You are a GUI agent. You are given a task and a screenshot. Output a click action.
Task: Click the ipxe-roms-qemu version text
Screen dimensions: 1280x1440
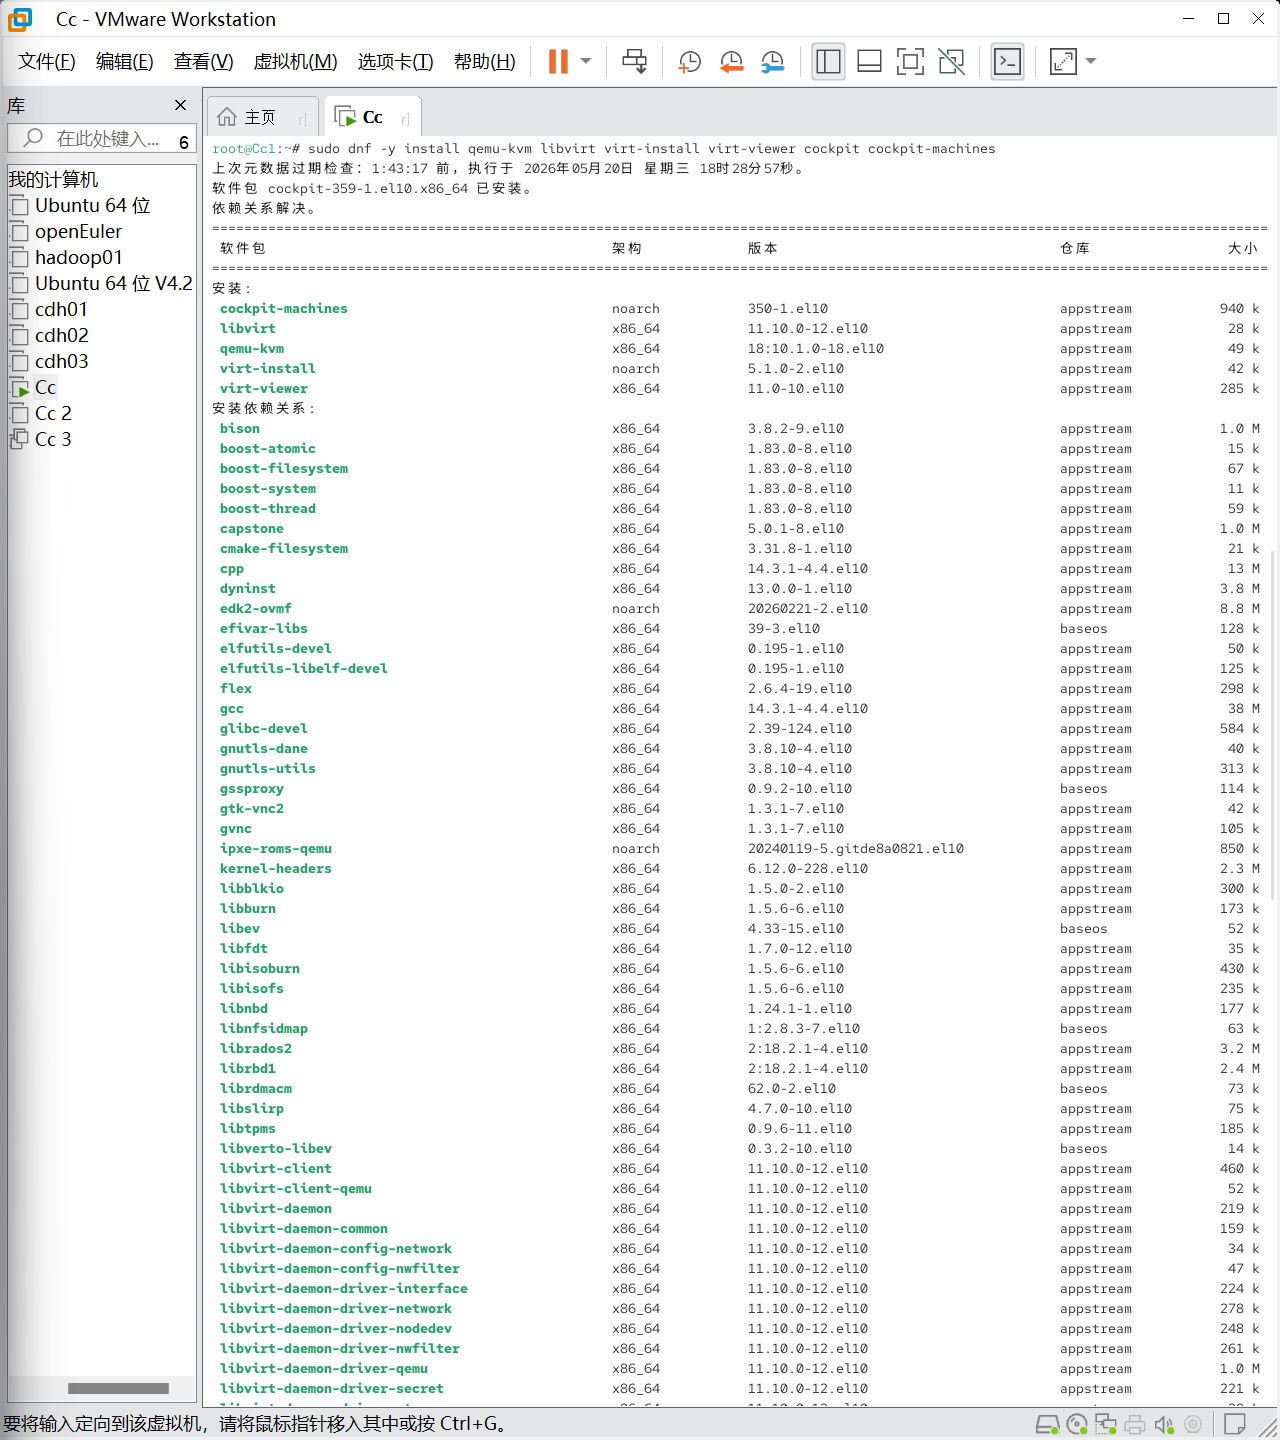tap(856, 849)
